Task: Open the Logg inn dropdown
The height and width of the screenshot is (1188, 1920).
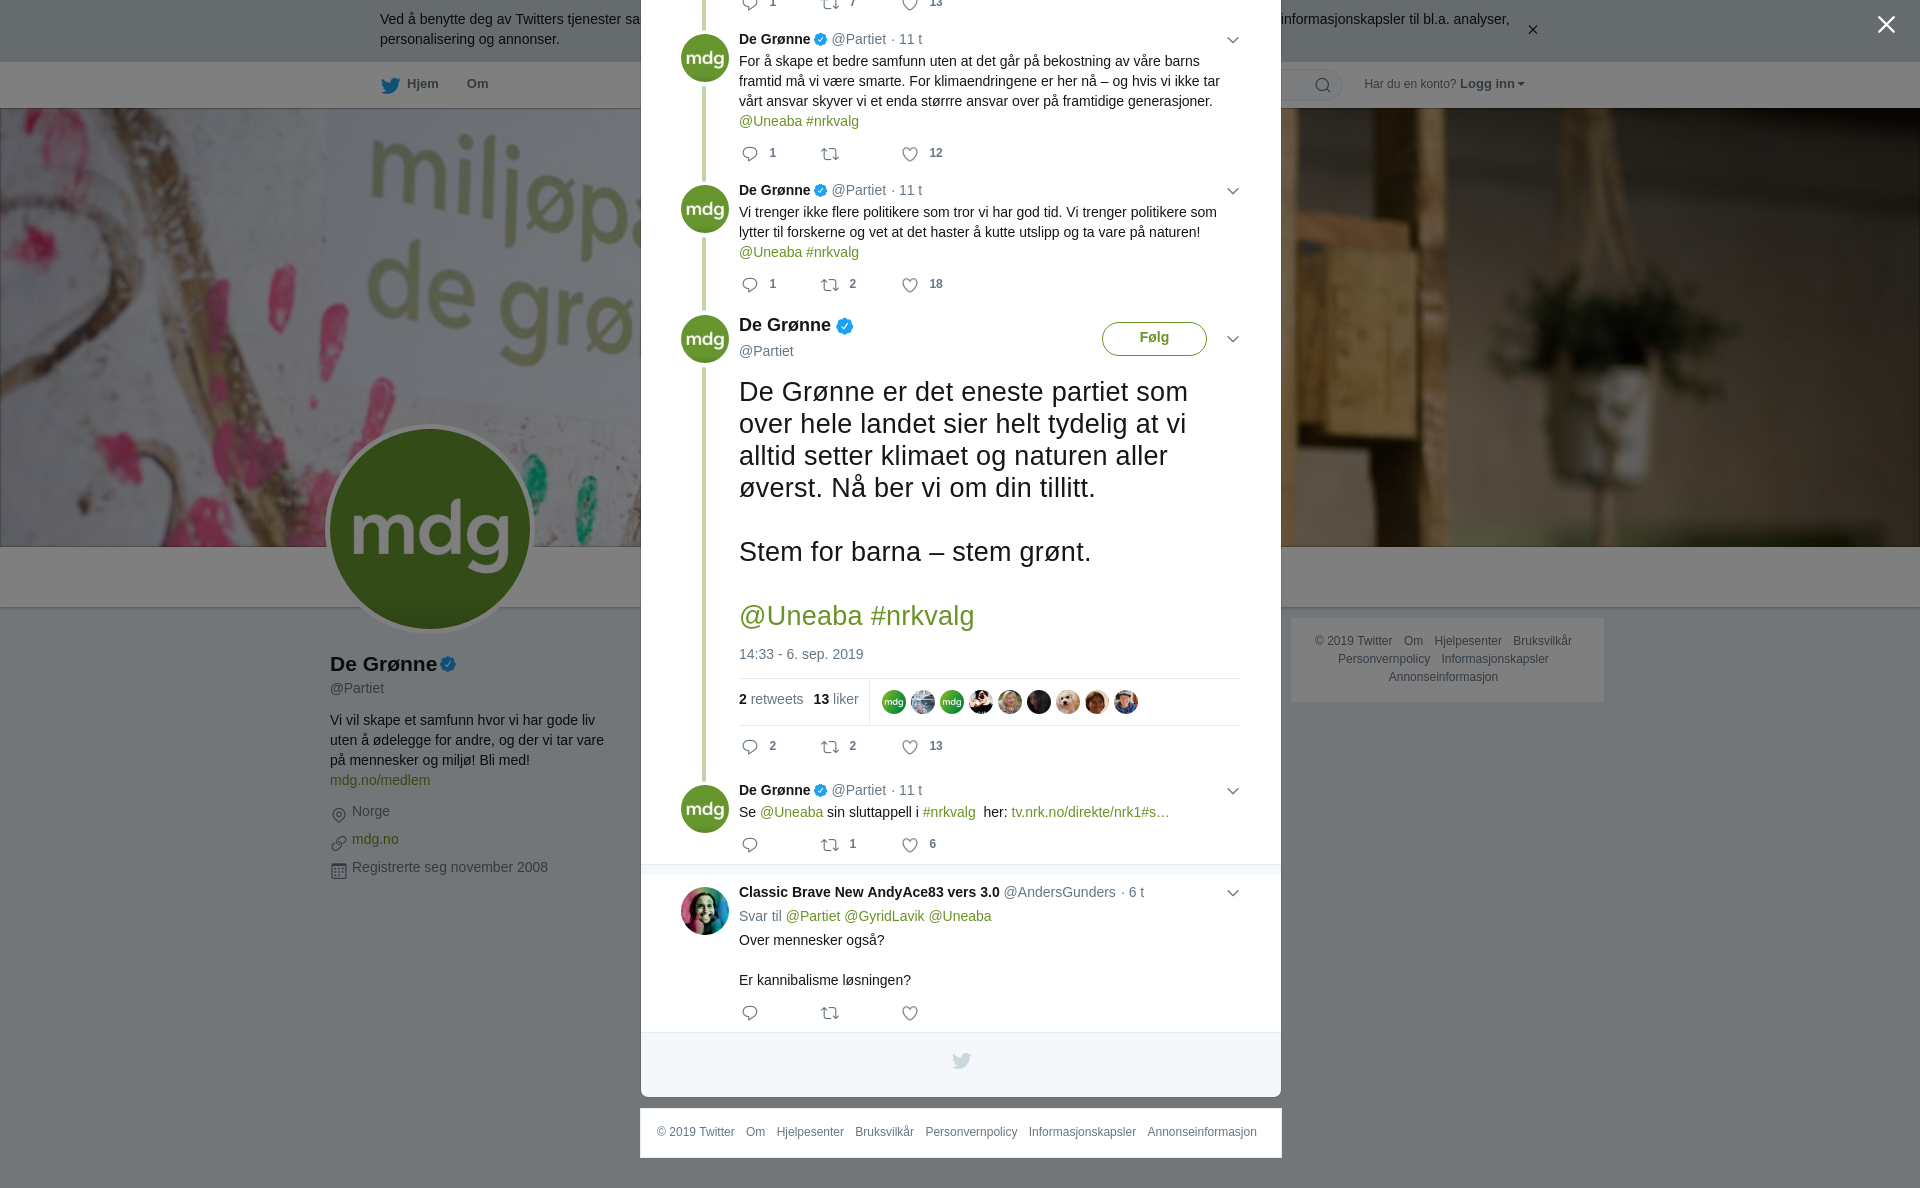Action: tap(1491, 84)
